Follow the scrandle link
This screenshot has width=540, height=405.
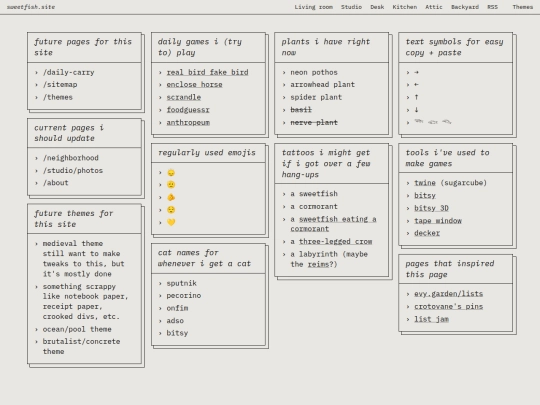tap(184, 97)
